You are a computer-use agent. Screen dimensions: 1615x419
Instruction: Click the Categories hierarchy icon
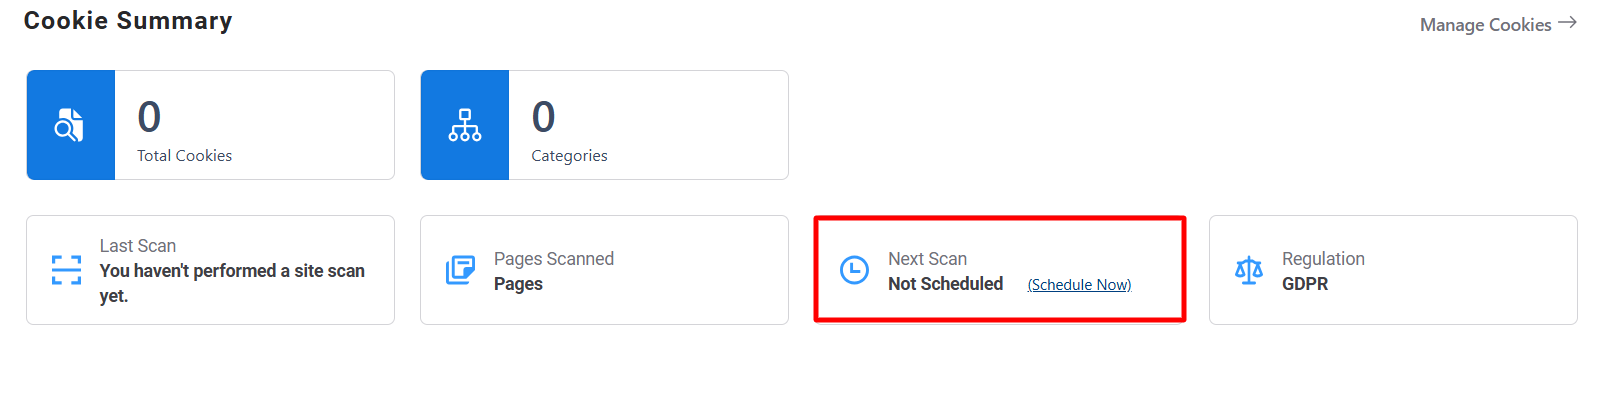pos(465,125)
